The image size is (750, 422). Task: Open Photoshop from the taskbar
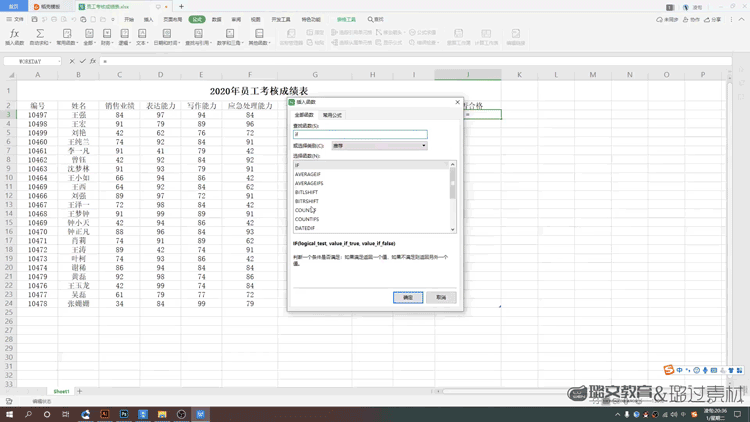coord(124,414)
